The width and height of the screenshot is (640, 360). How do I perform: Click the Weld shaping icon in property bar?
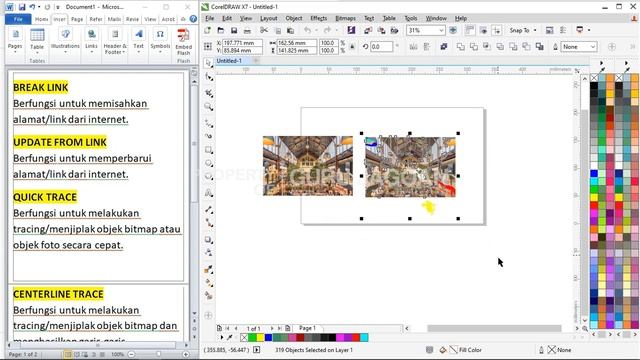(460, 47)
